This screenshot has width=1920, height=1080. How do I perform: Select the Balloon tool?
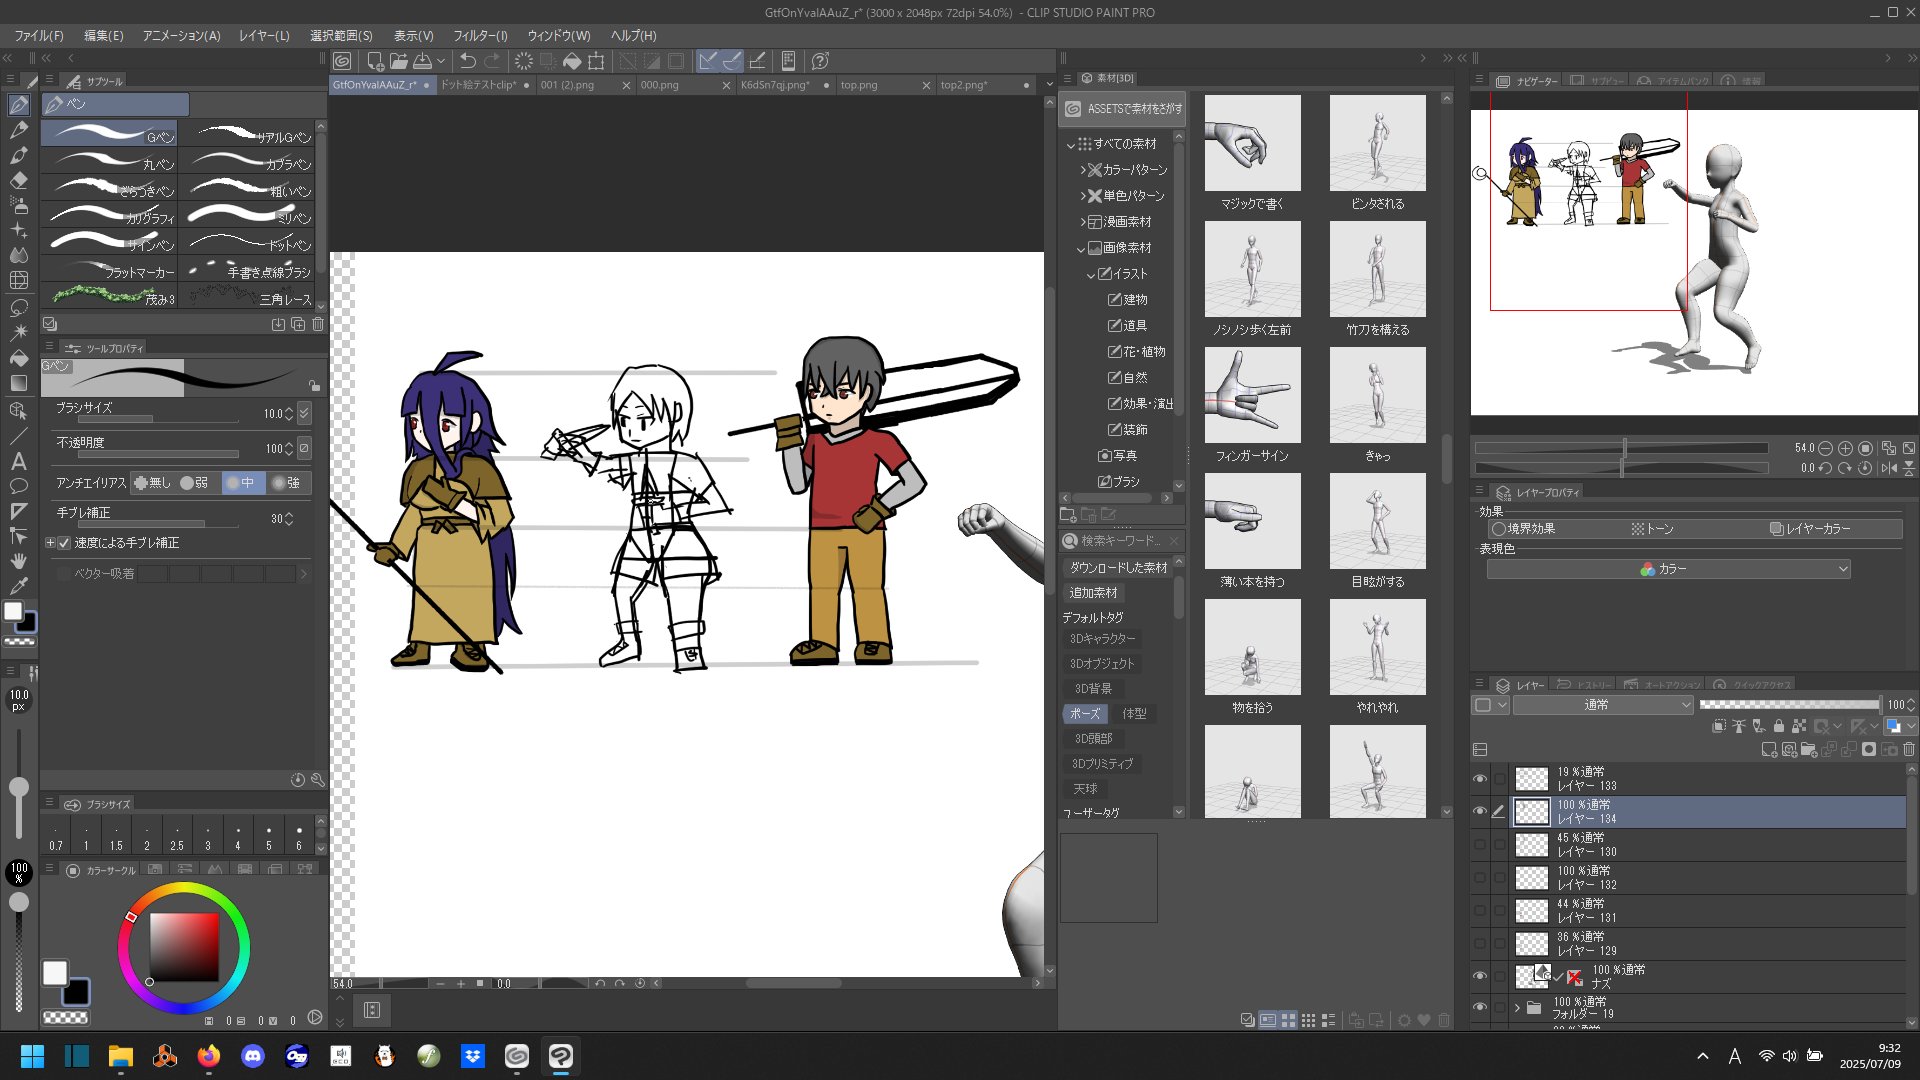point(18,486)
